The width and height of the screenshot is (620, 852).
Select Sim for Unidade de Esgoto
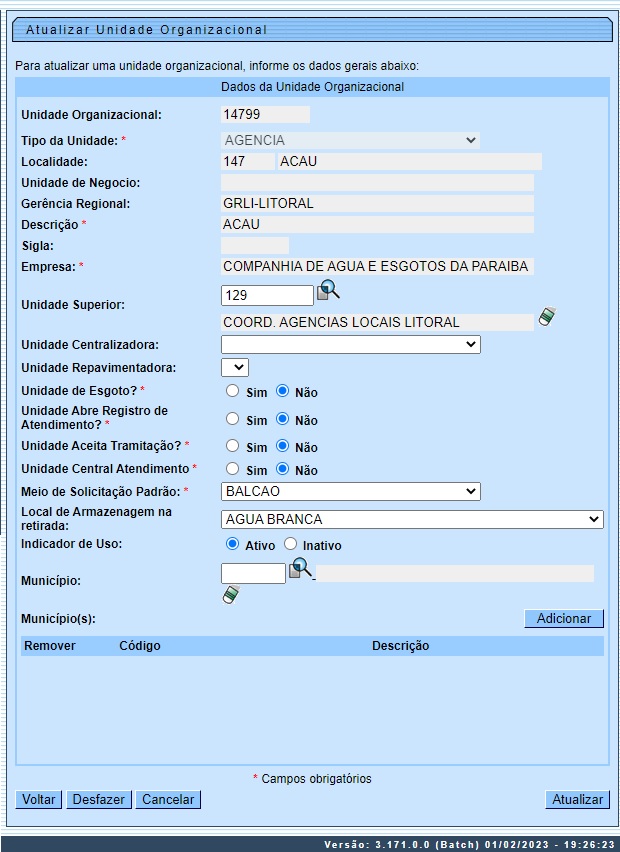(233, 391)
